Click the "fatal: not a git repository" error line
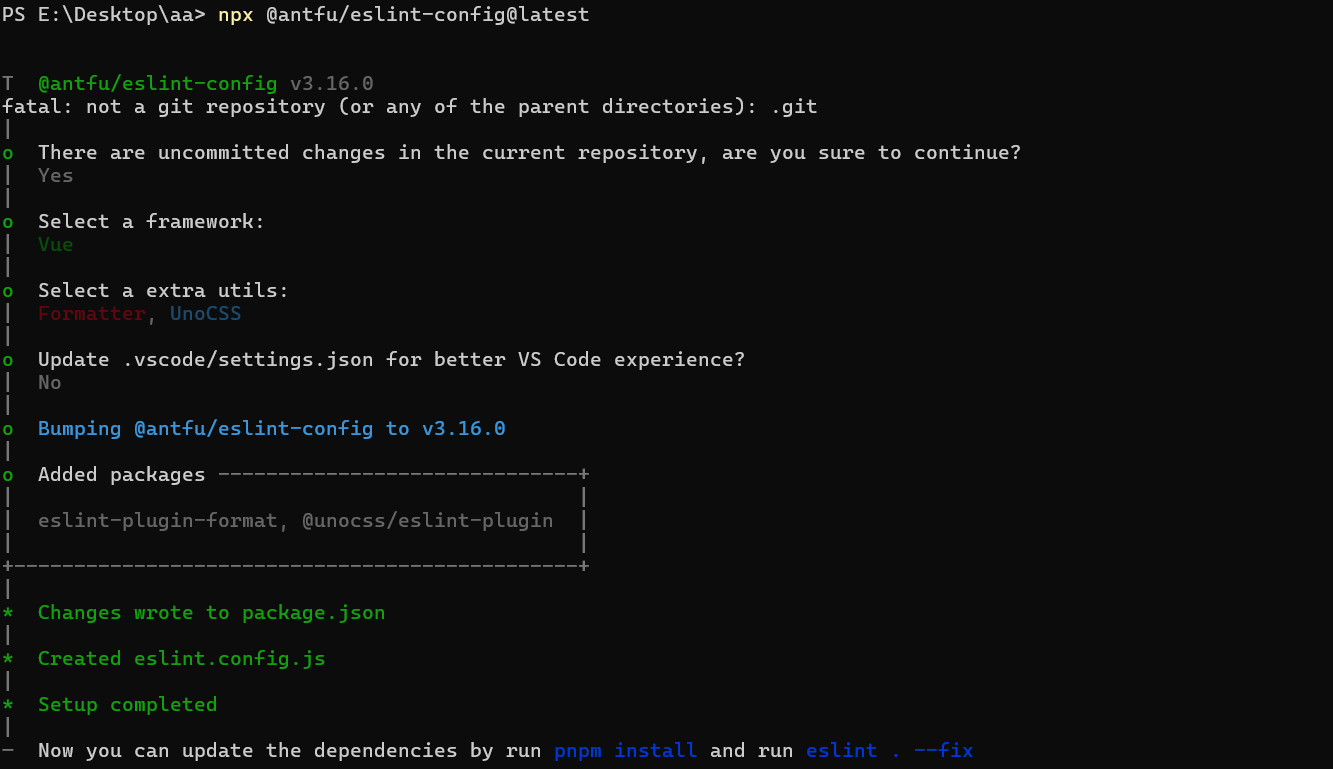1333x769 pixels. coord(410,107)
